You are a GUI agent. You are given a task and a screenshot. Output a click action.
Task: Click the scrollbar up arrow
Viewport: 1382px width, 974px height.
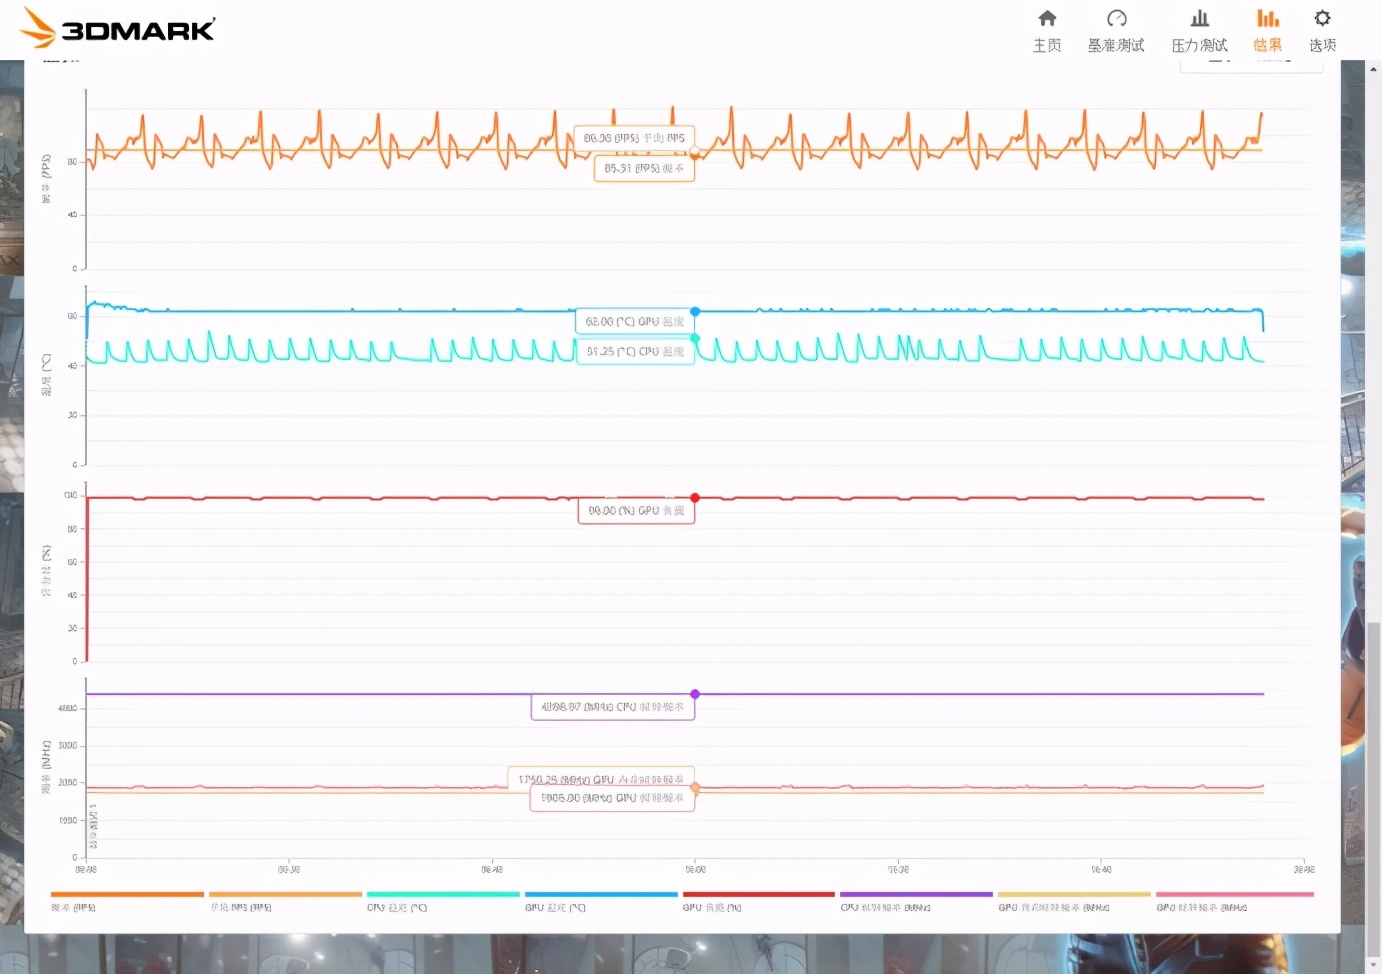coord(1373,69)
